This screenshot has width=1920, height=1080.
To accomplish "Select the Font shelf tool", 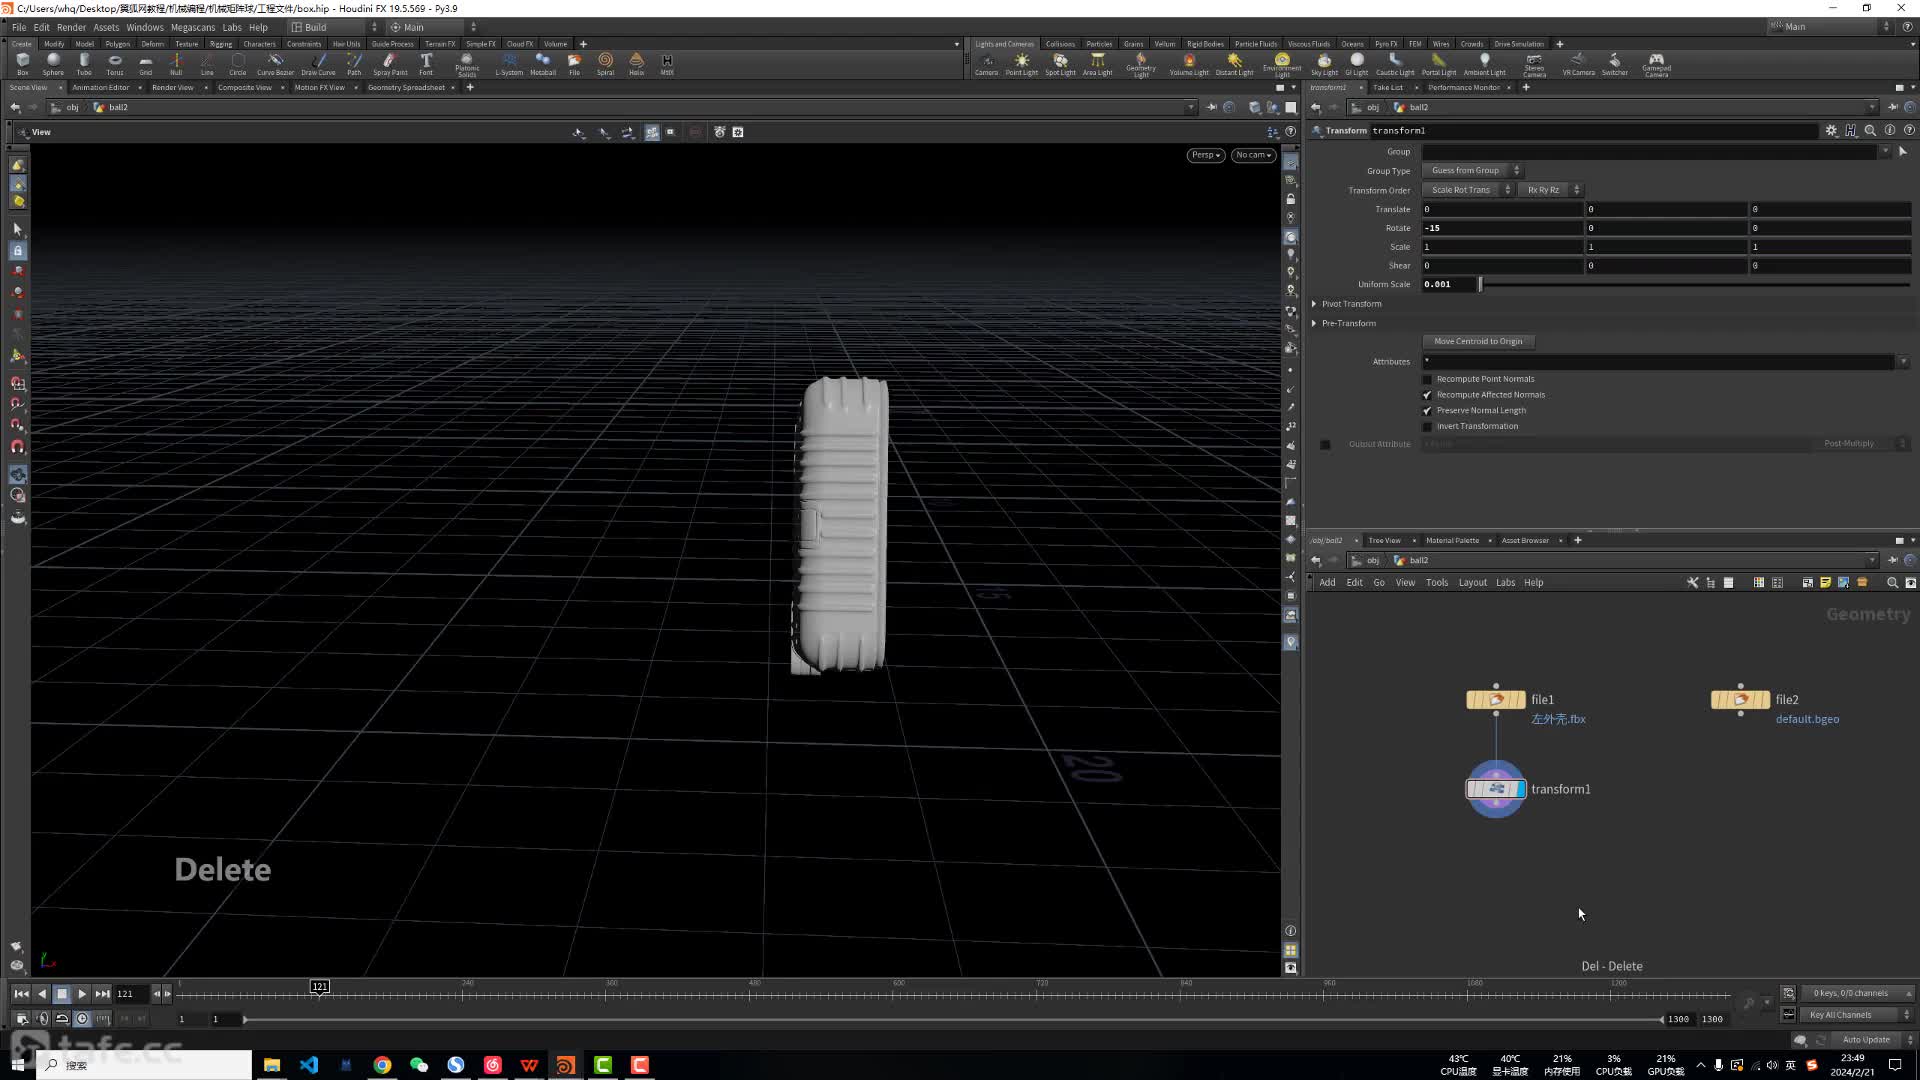I will tap(426, 64).
